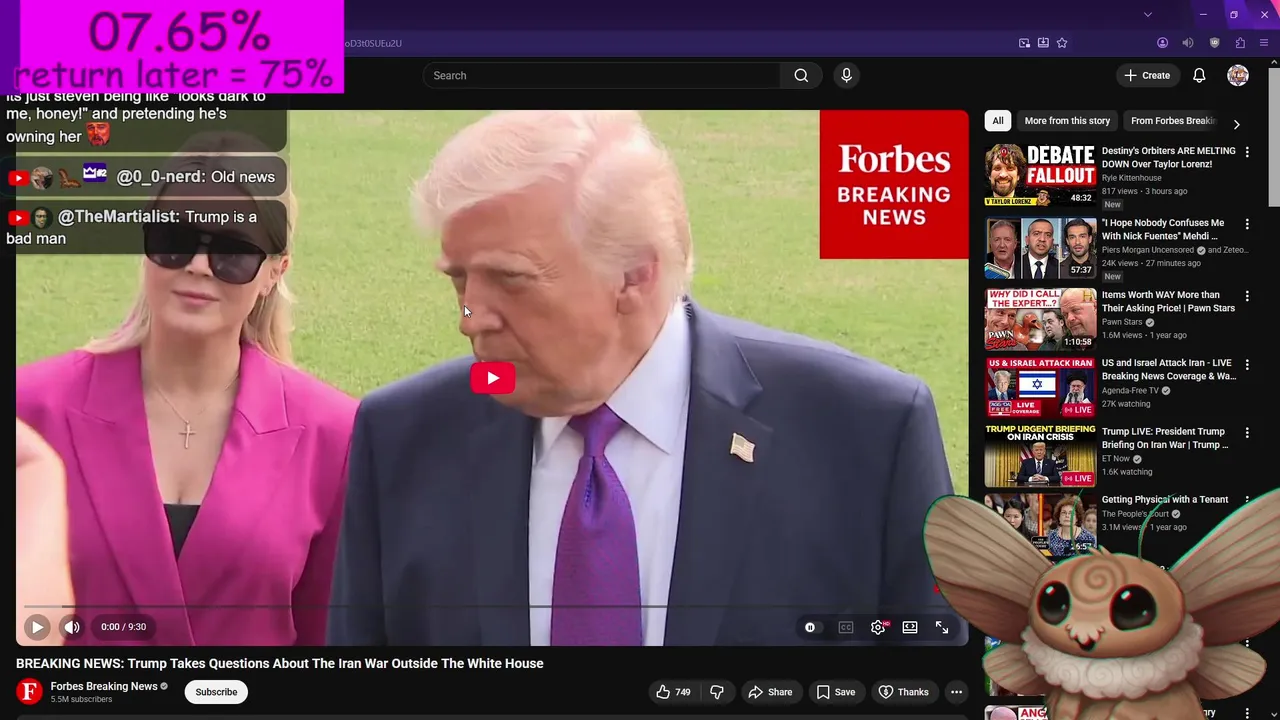Screen dimensions: 1280x720
Task: Bookmark this page with star icon
Action: [1062, 43]
